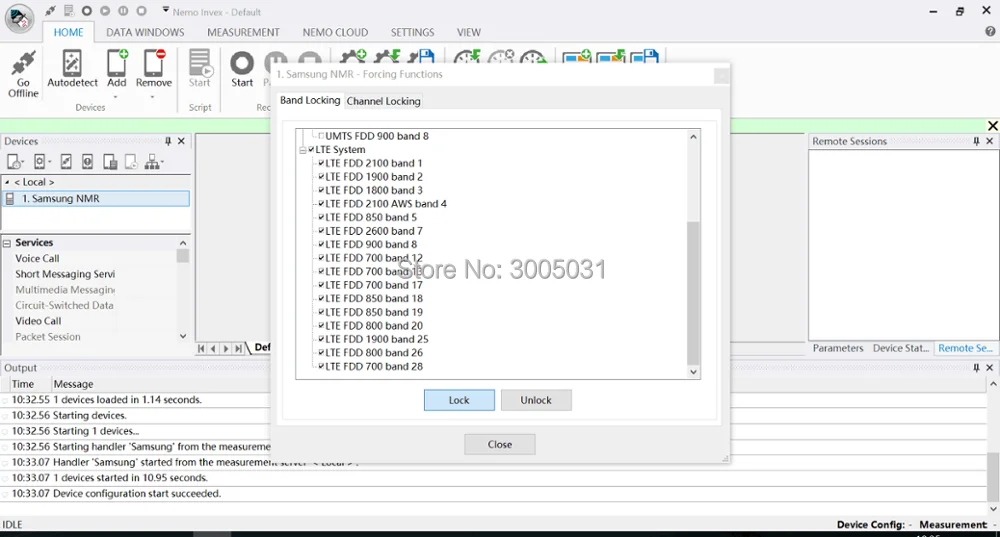Click the Start script icon

(x=200, y=63)
